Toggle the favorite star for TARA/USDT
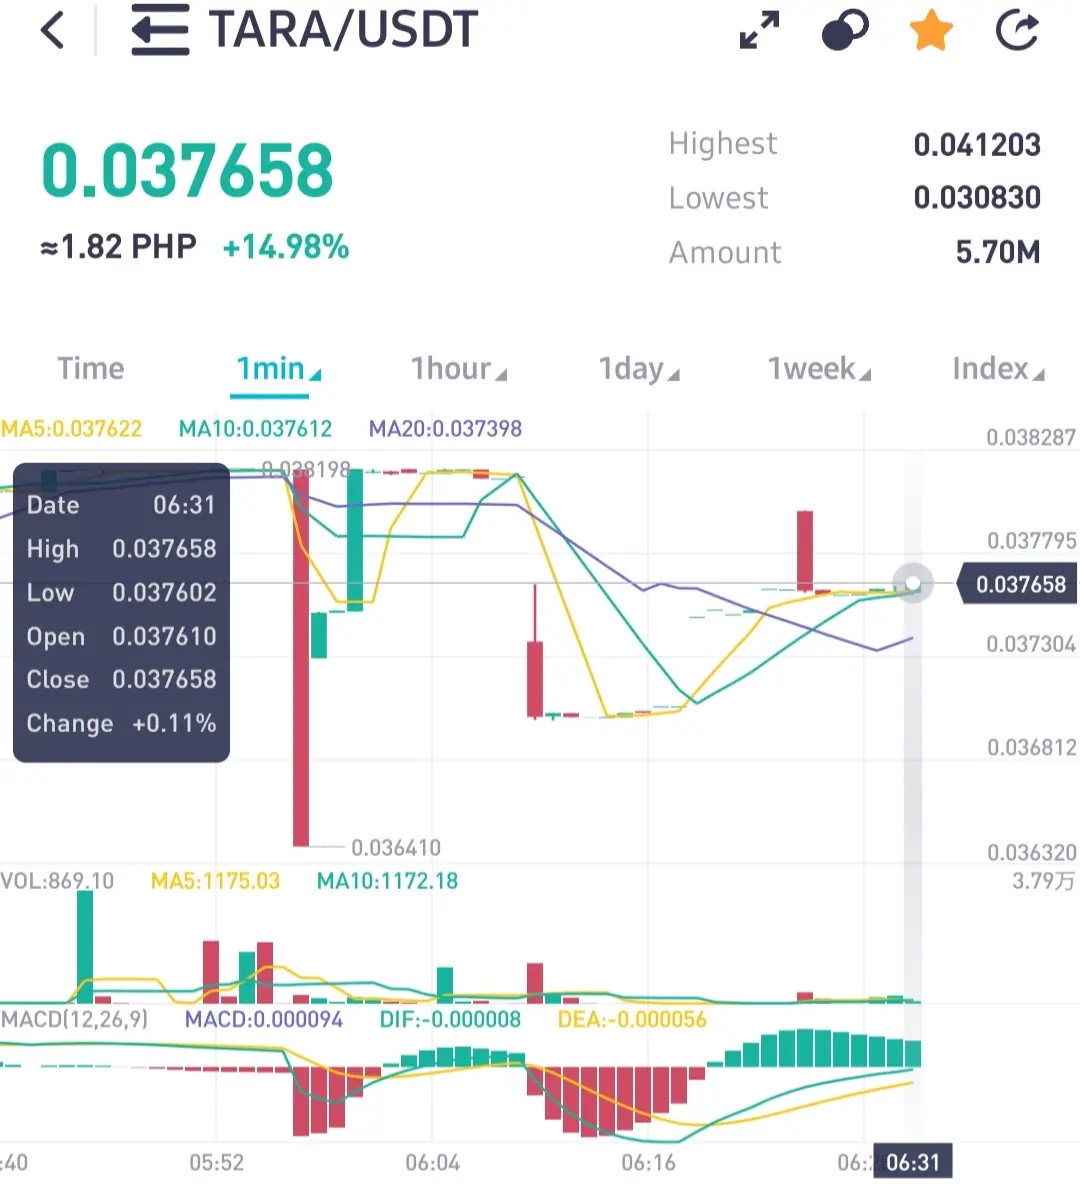Viewport: 1080px width, 1200px height. tap(931, 30)
